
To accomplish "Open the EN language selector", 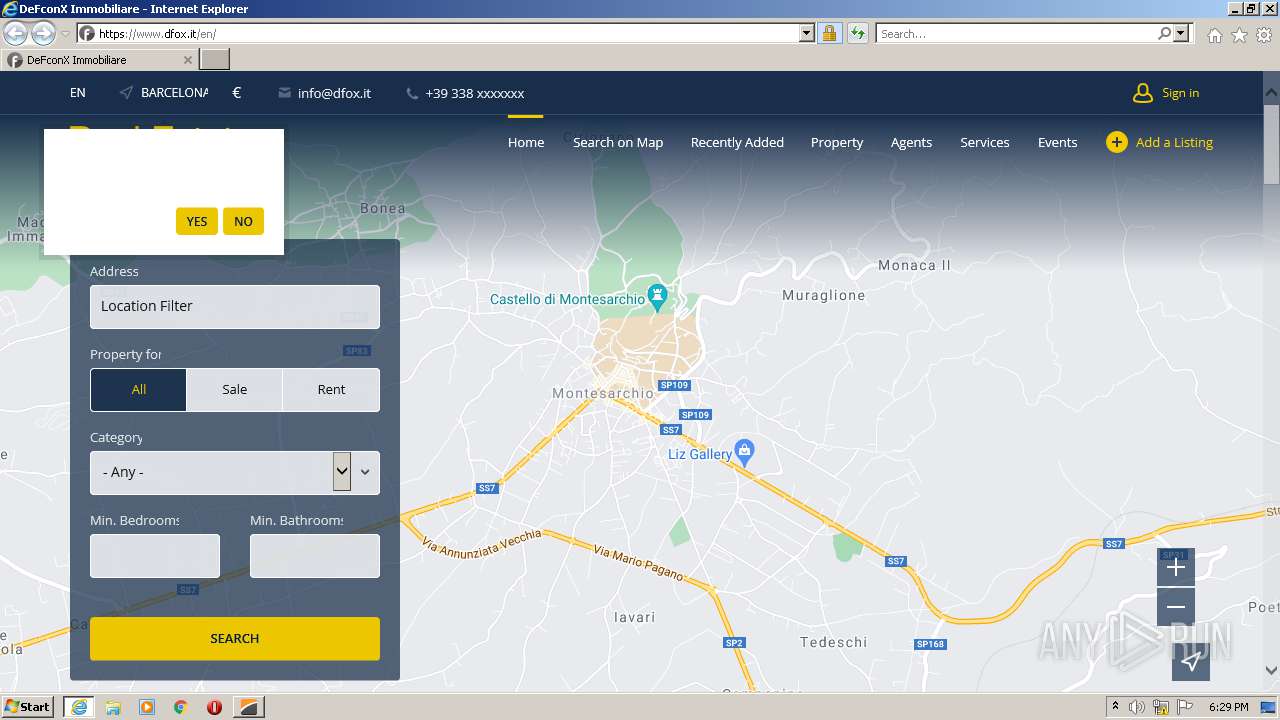I will [78, 93].
